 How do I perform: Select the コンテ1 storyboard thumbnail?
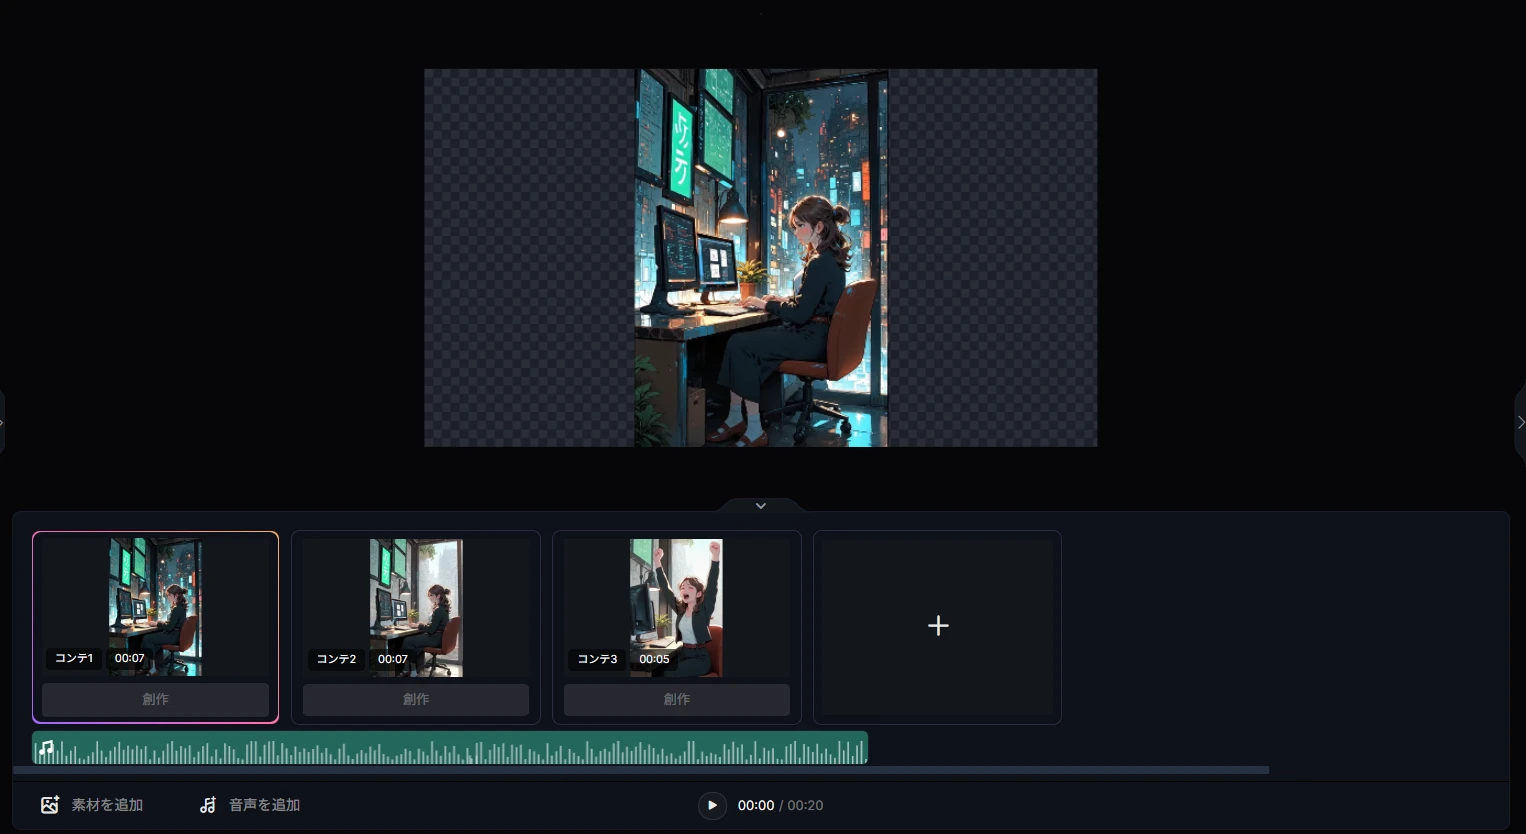point(155,606)
